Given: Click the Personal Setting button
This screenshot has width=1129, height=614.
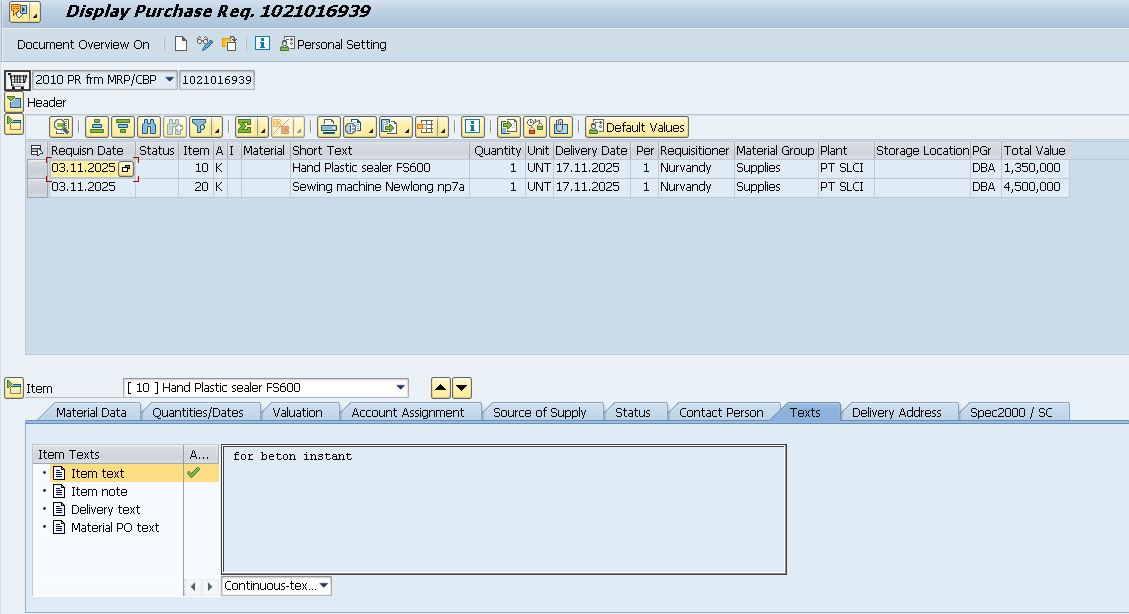Looking at the screenshot, I should coord(333,44).
